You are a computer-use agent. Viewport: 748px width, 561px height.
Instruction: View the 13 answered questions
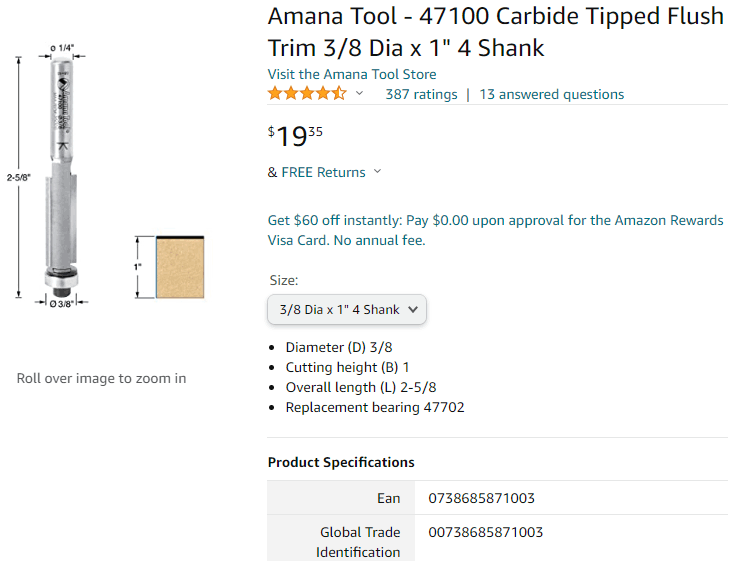(551, 94)
